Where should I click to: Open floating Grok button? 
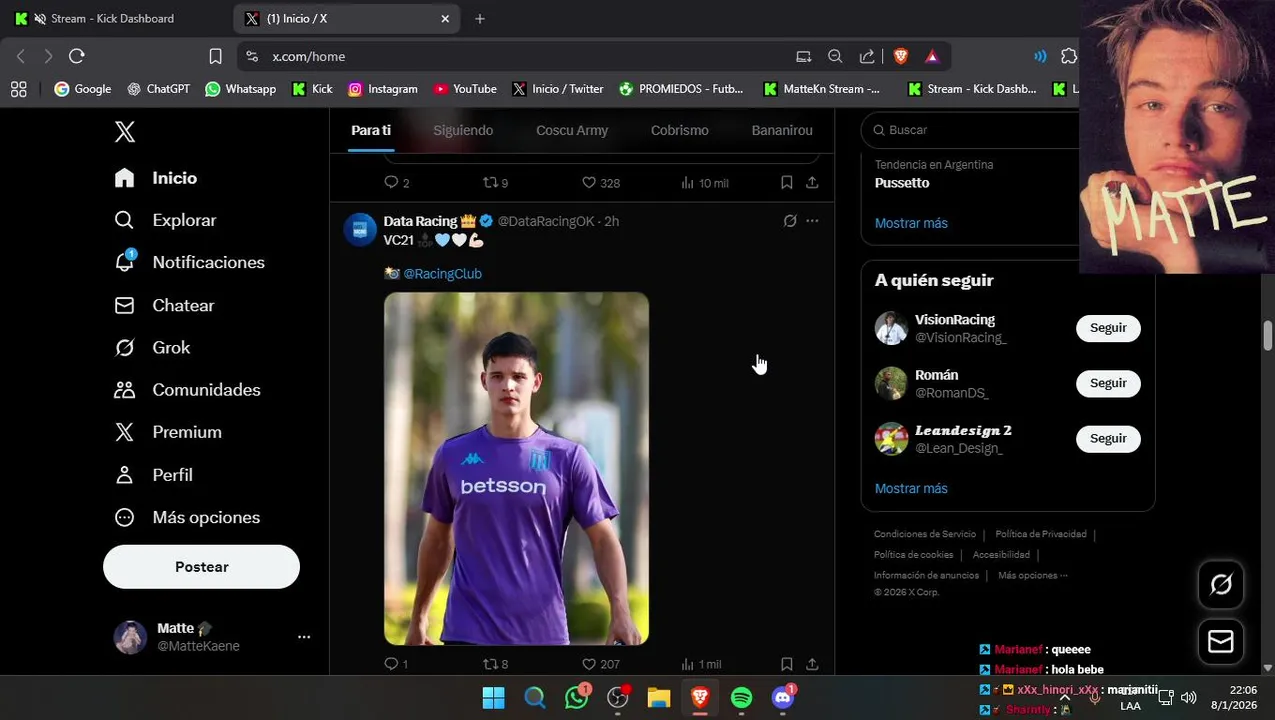pos(1221,585)
